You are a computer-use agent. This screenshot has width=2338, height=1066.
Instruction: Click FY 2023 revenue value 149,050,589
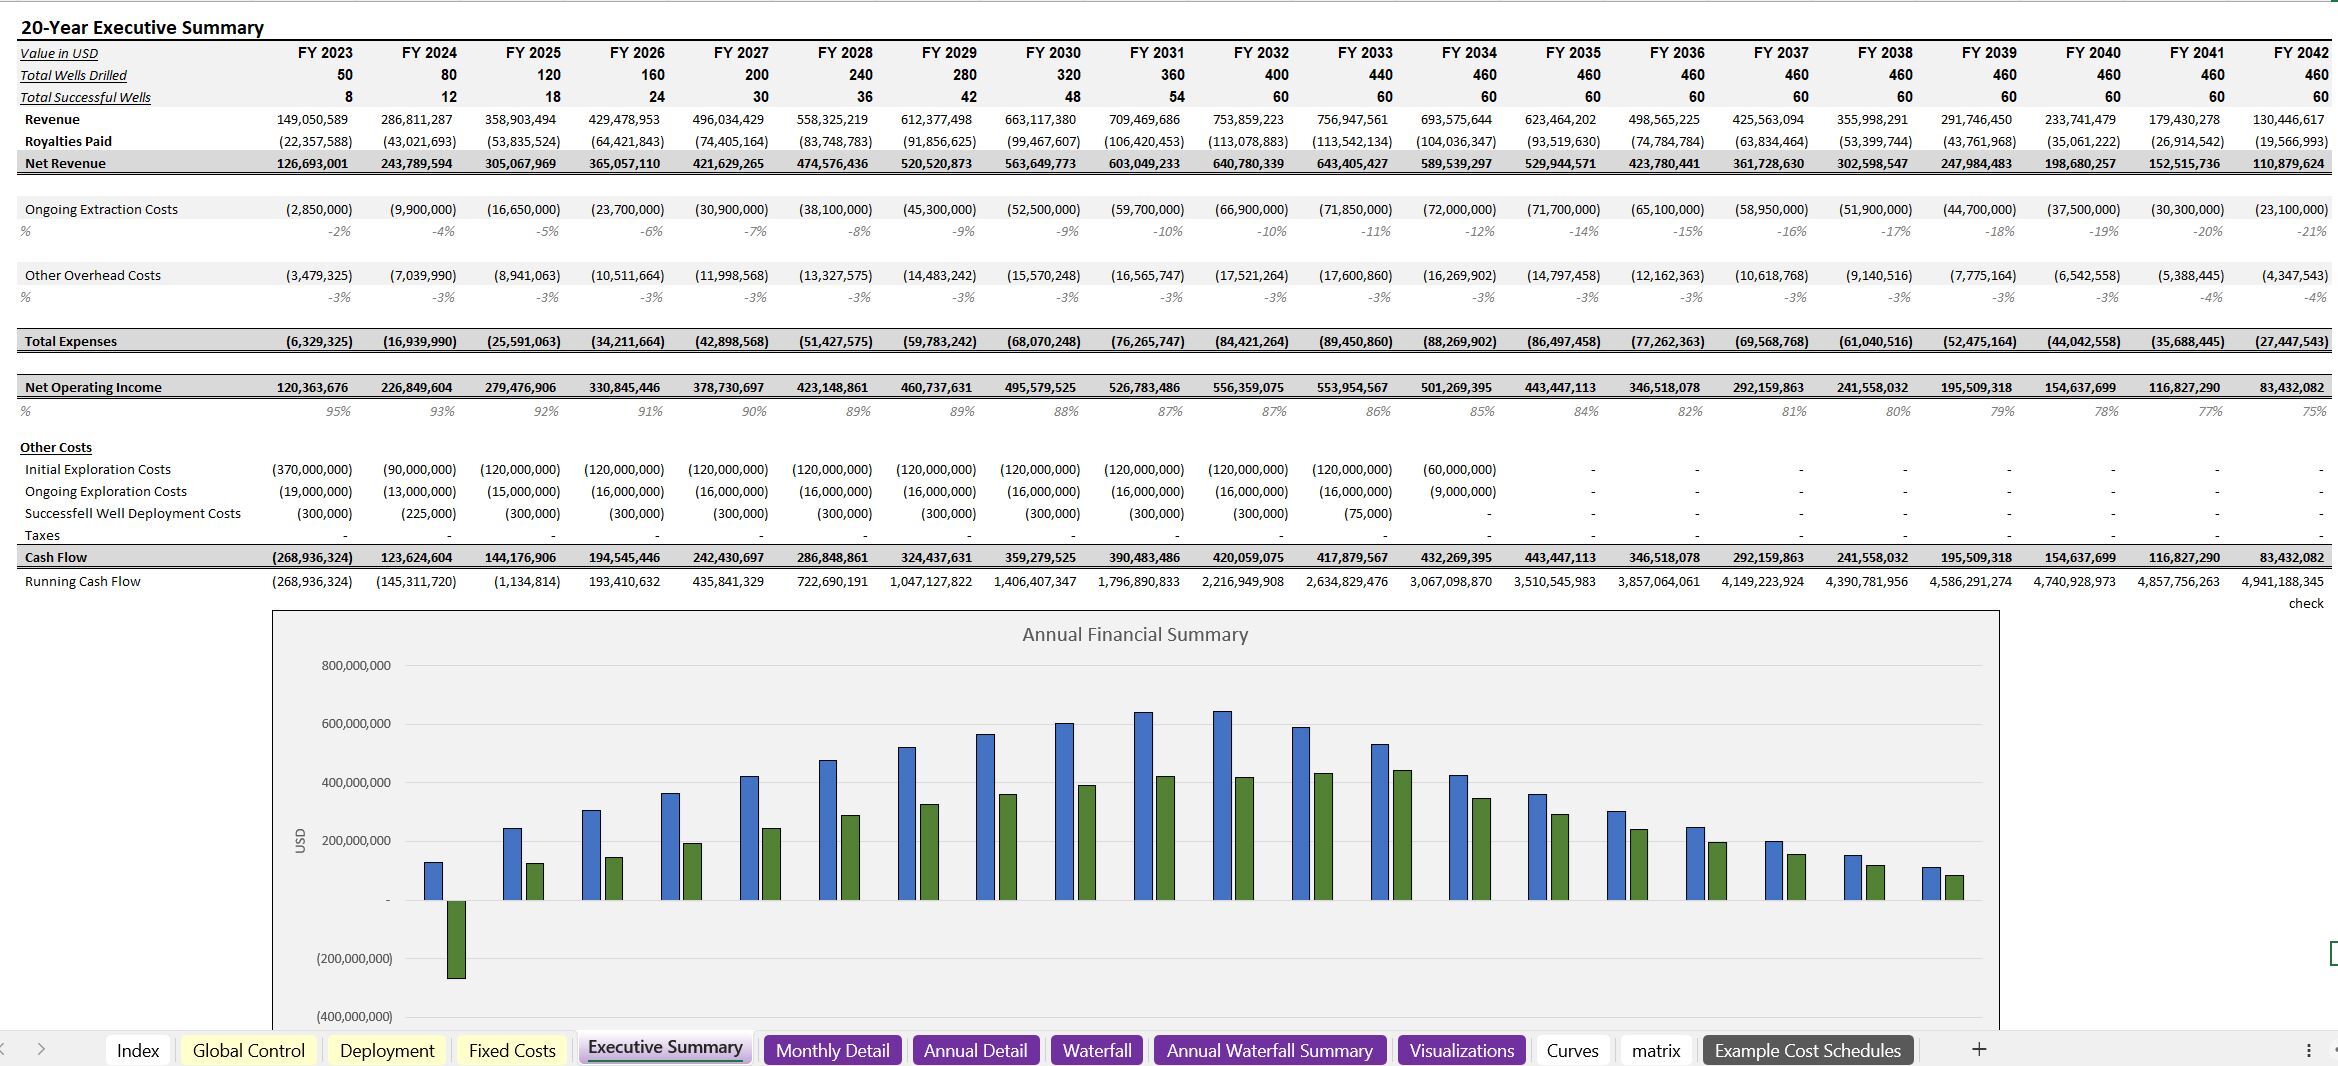[312, 119]
